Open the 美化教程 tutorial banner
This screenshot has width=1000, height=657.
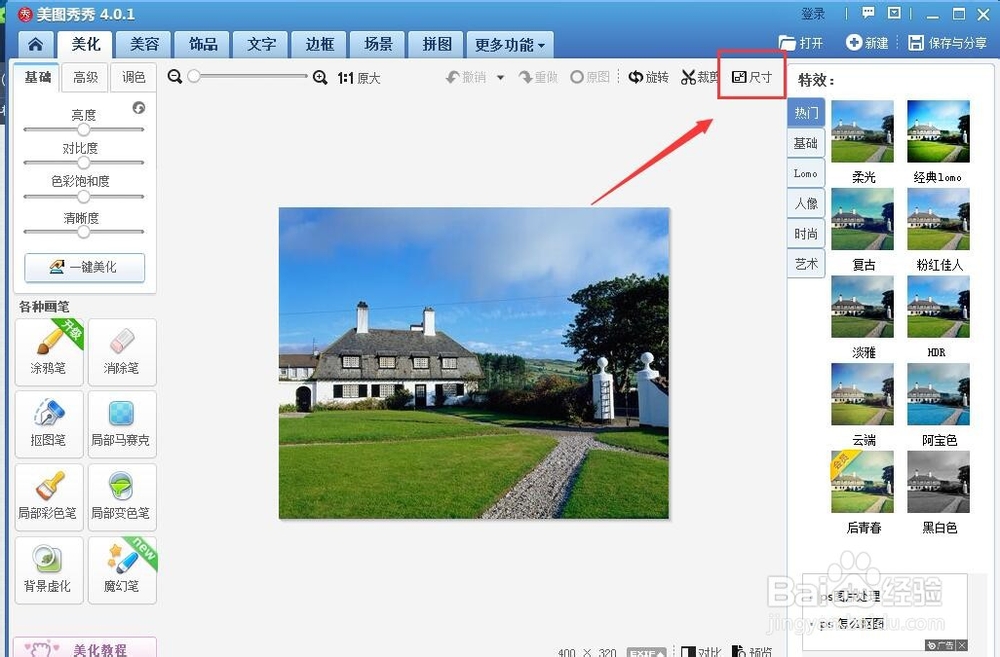(85, 647)
